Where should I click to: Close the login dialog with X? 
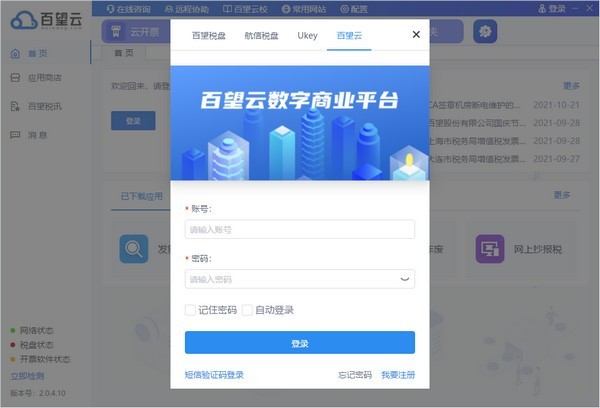point(416,34)
